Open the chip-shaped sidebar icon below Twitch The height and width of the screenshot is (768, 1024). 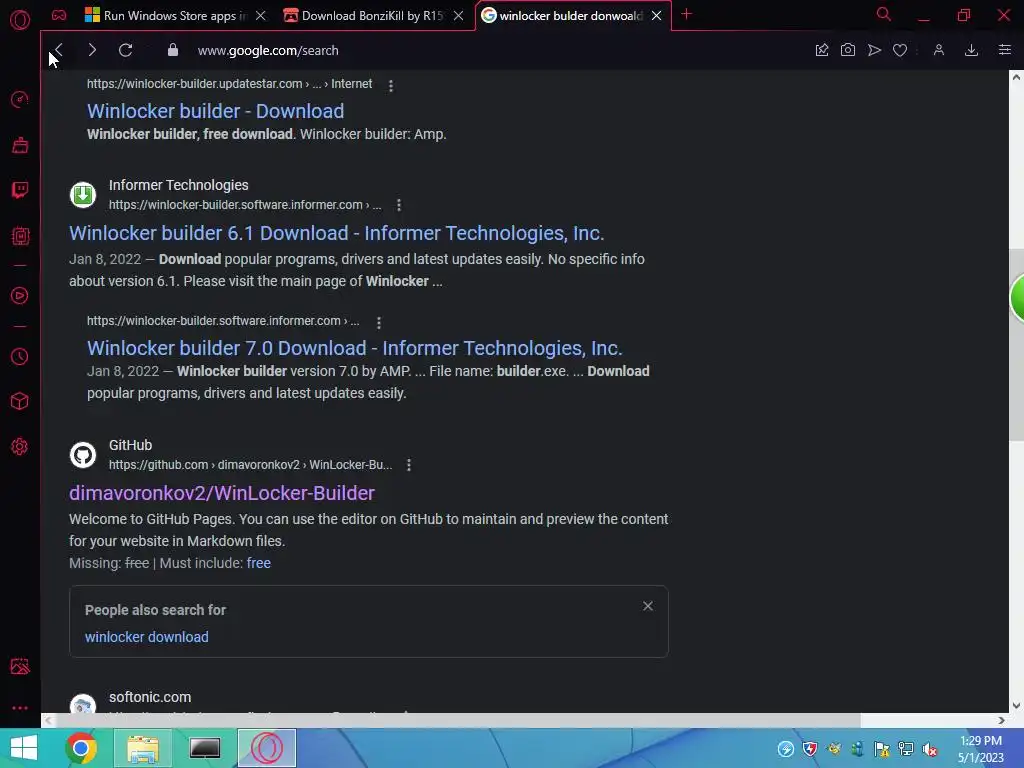pyautogui.click(x=20, y=236)
